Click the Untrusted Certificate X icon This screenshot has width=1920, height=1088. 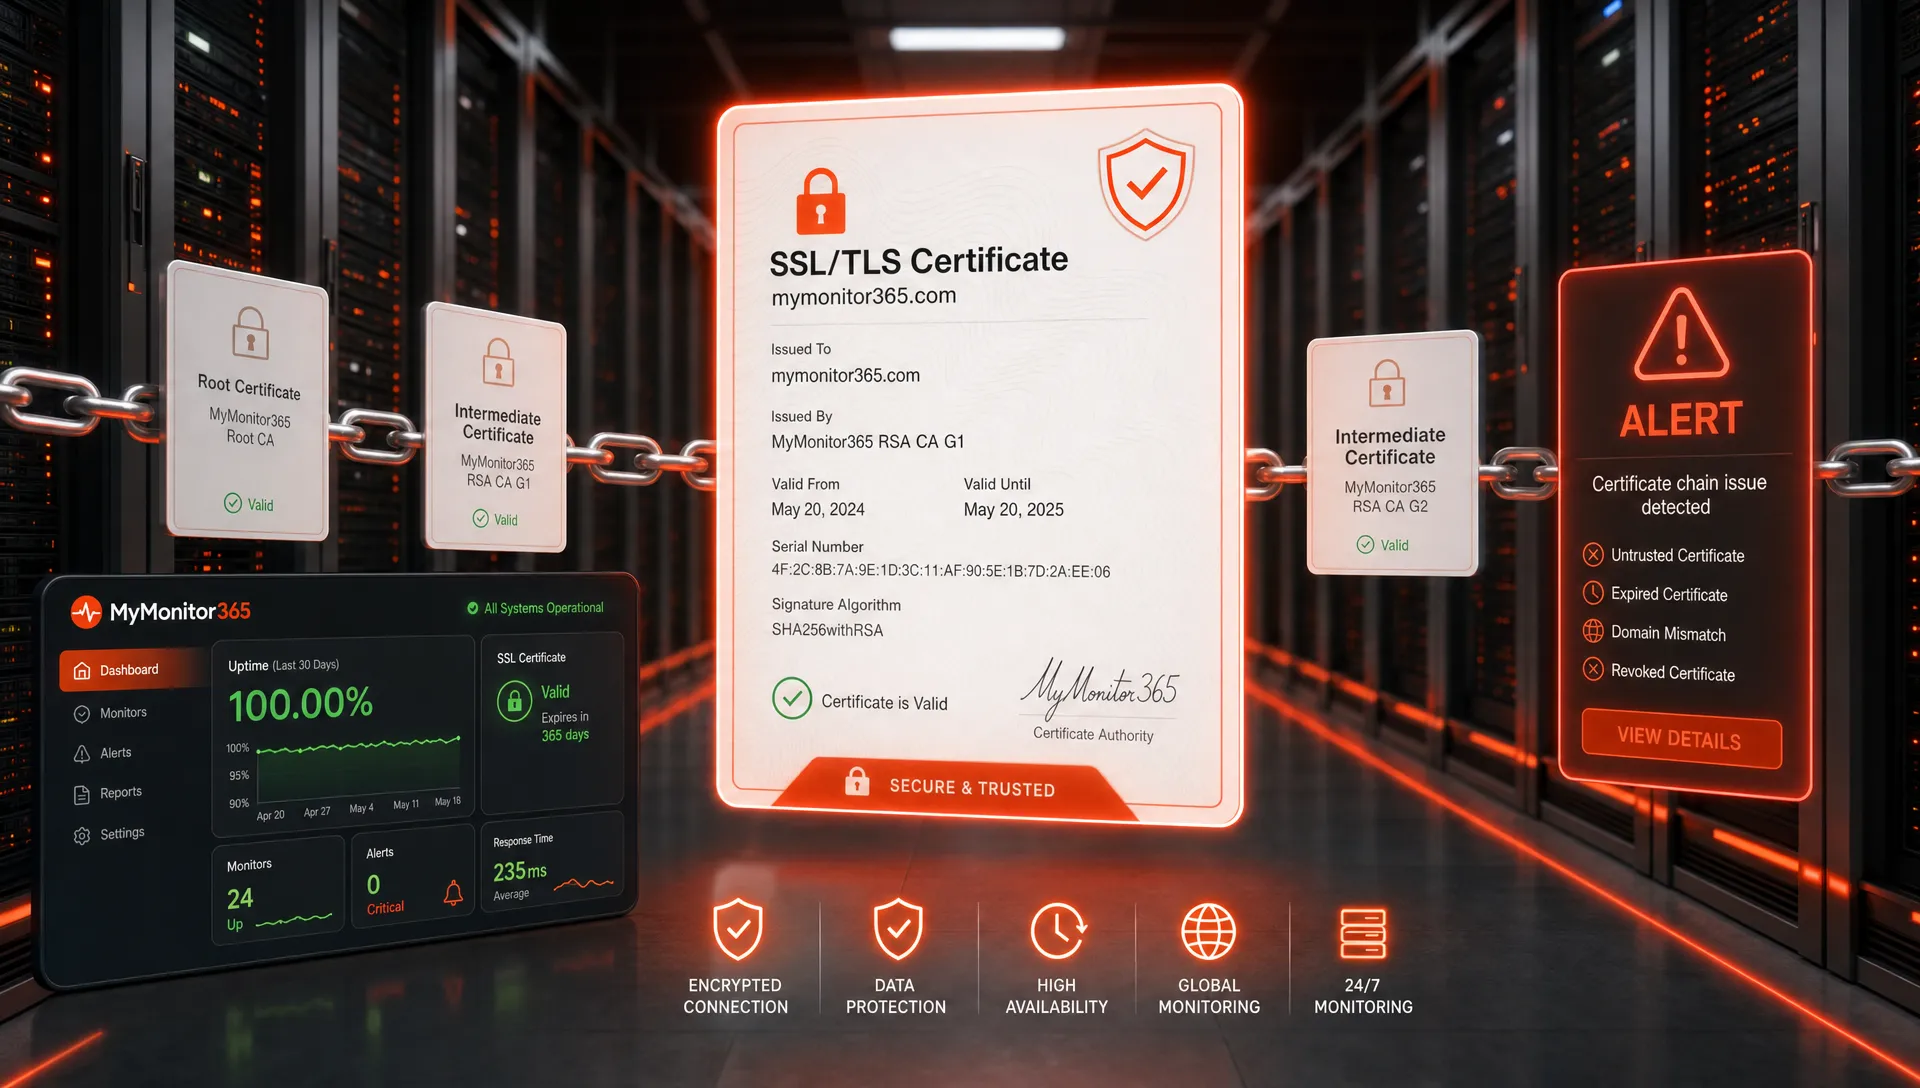click(1593, 554)
